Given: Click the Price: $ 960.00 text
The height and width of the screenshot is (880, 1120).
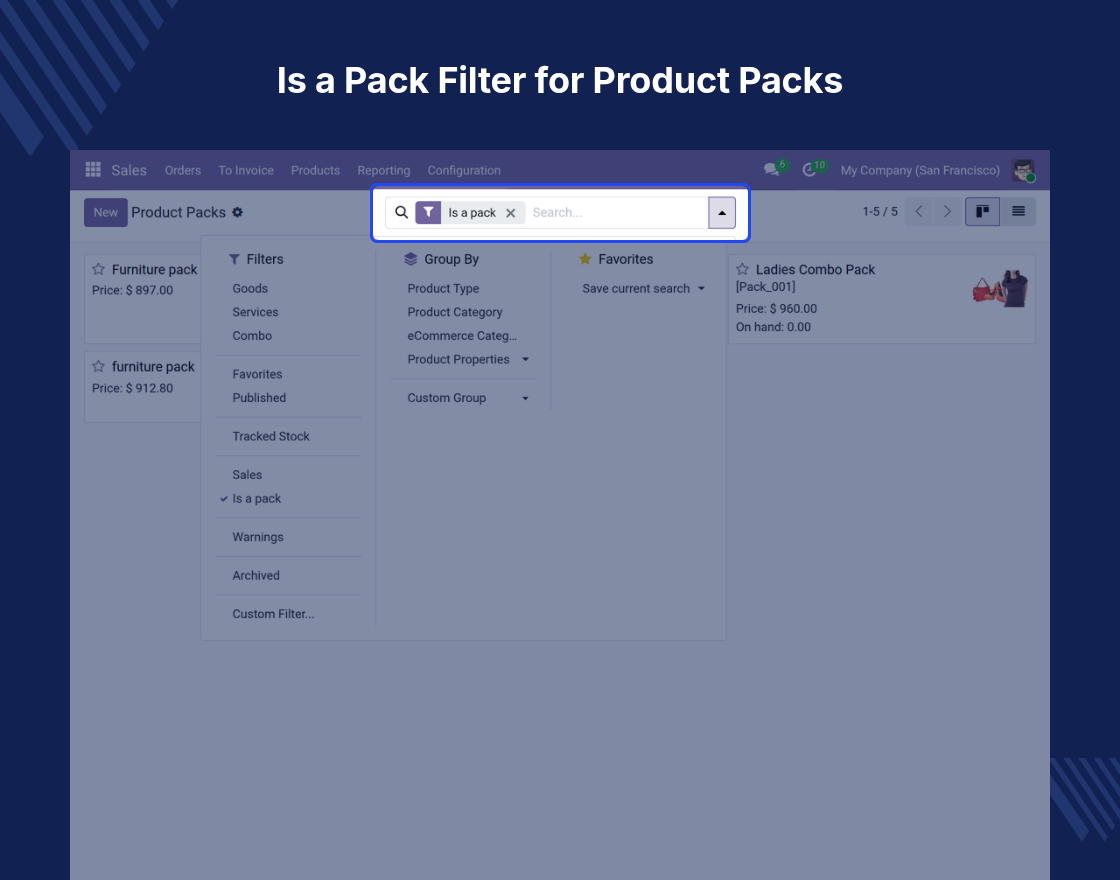Looking at the screenshot, I should (x=776, y=309).
